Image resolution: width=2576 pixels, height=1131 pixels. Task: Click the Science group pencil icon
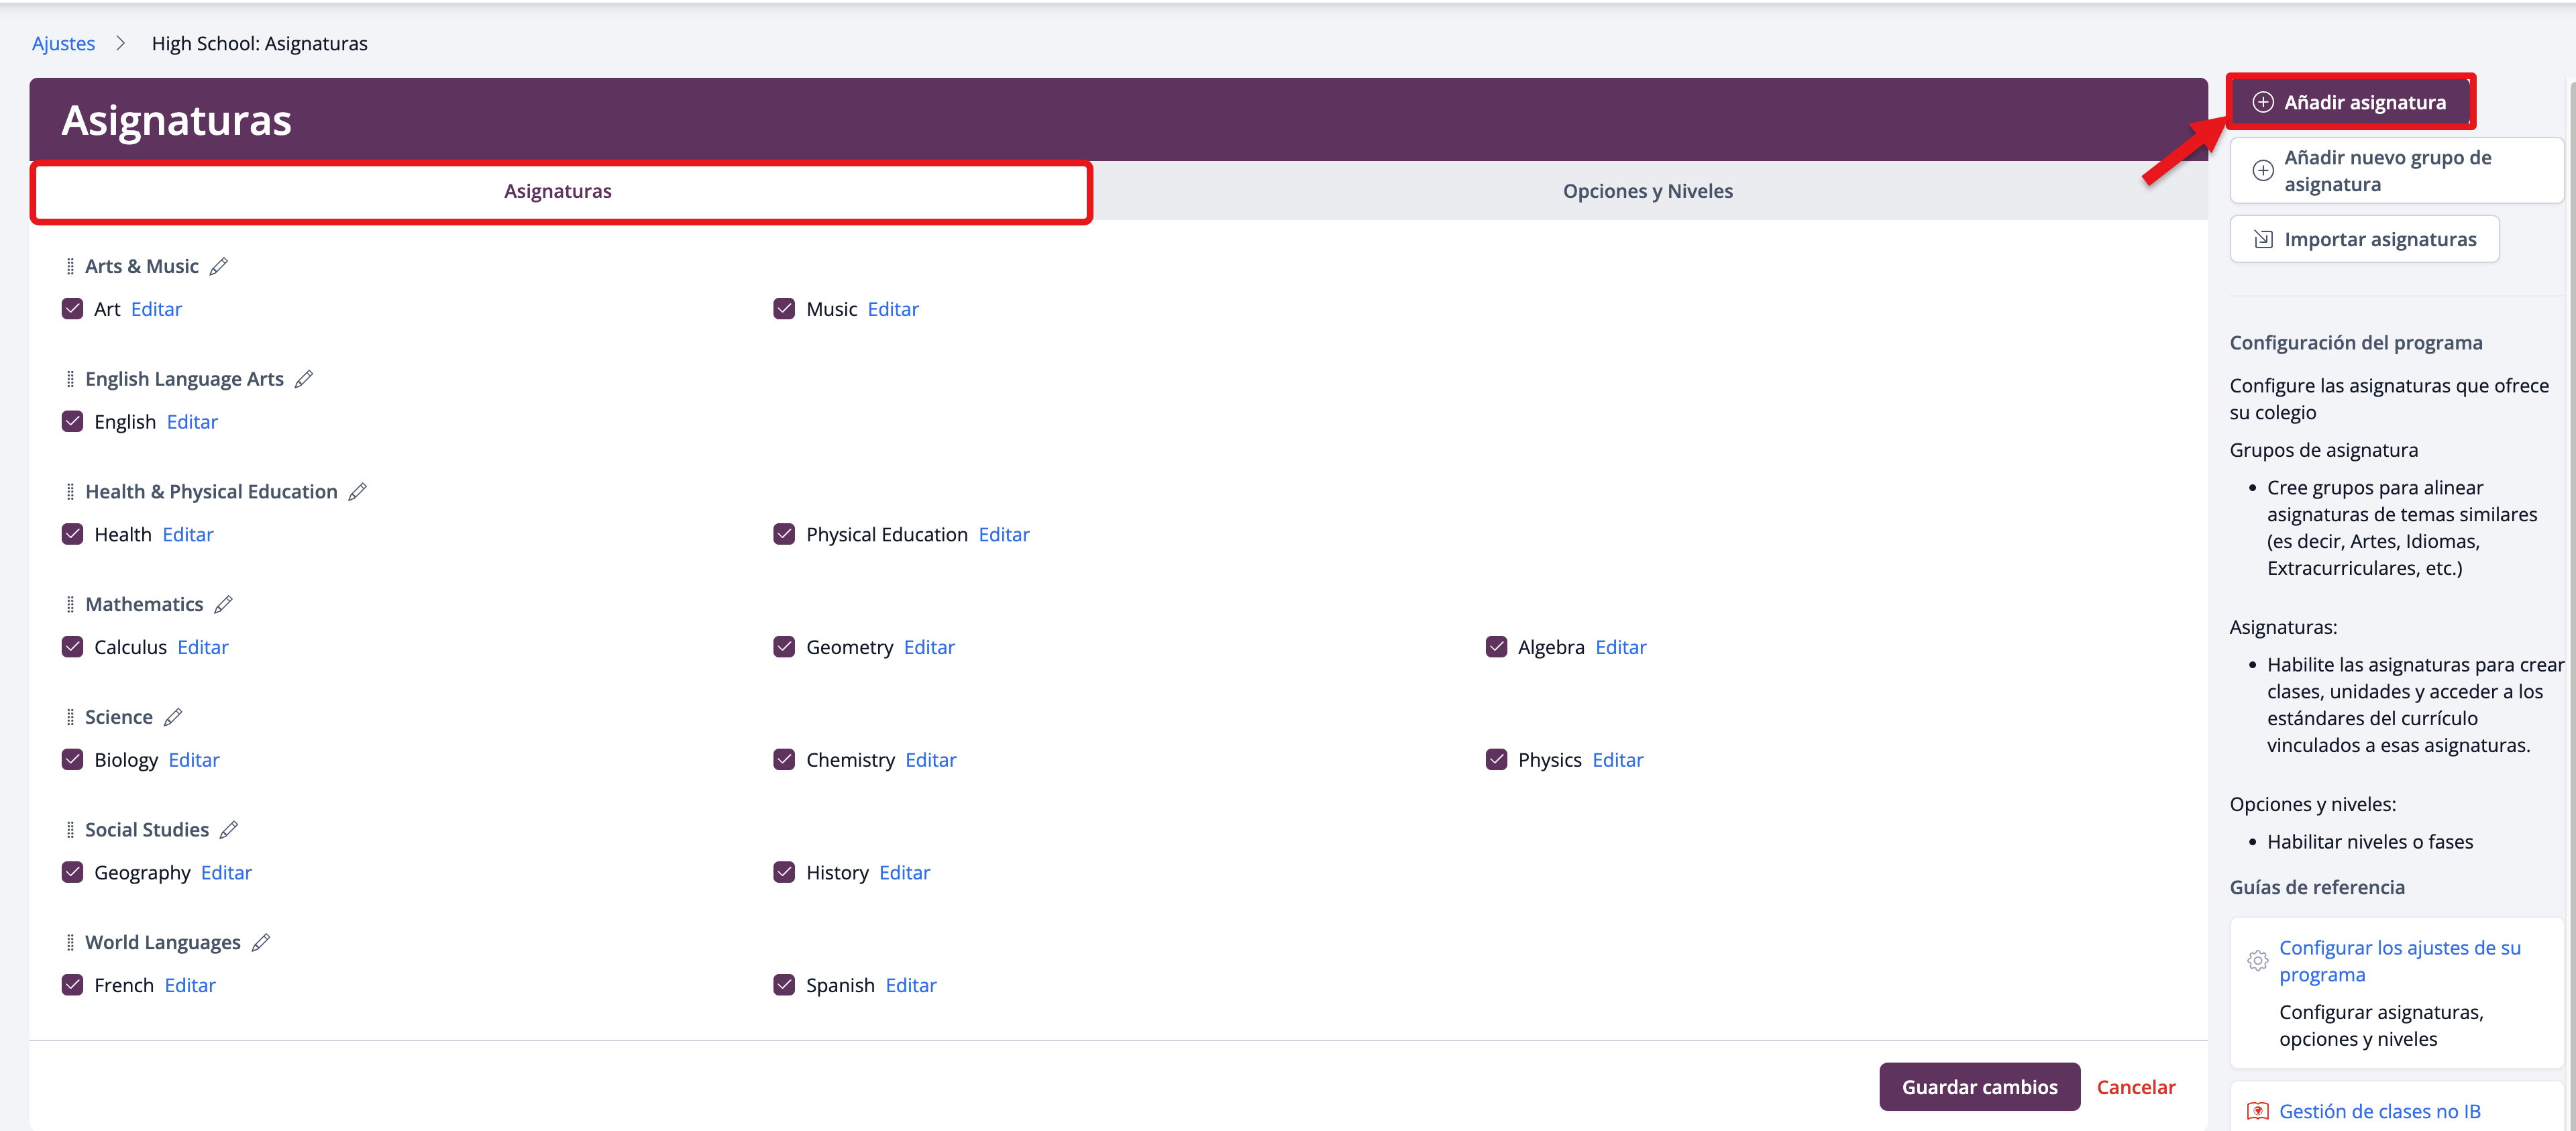point(173,717)
